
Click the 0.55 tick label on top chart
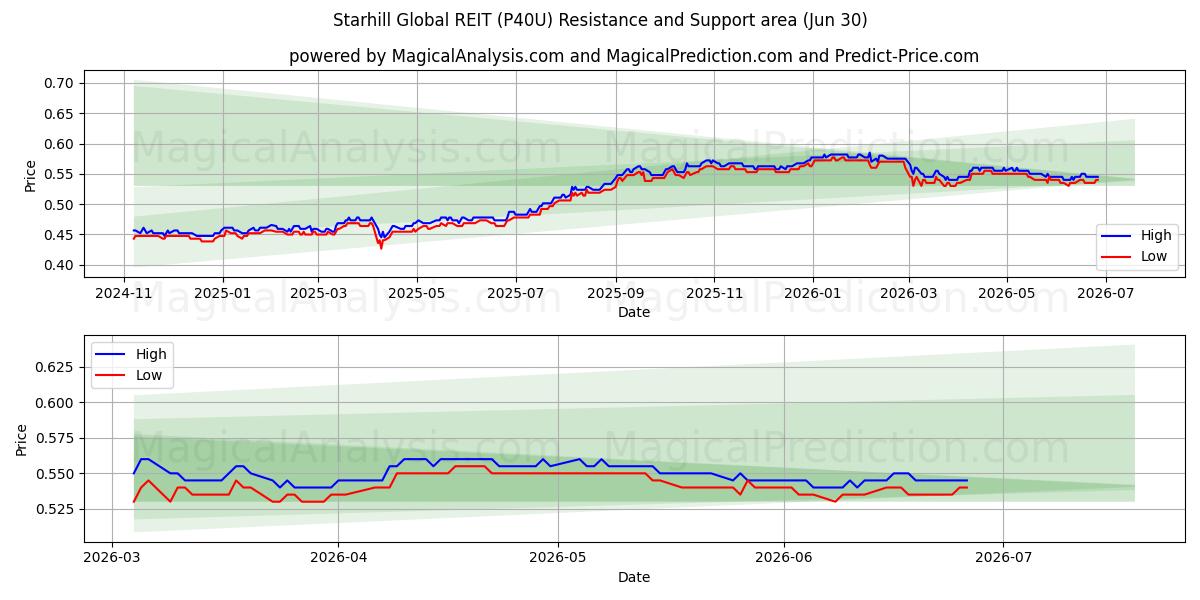[x=60, y=174]
